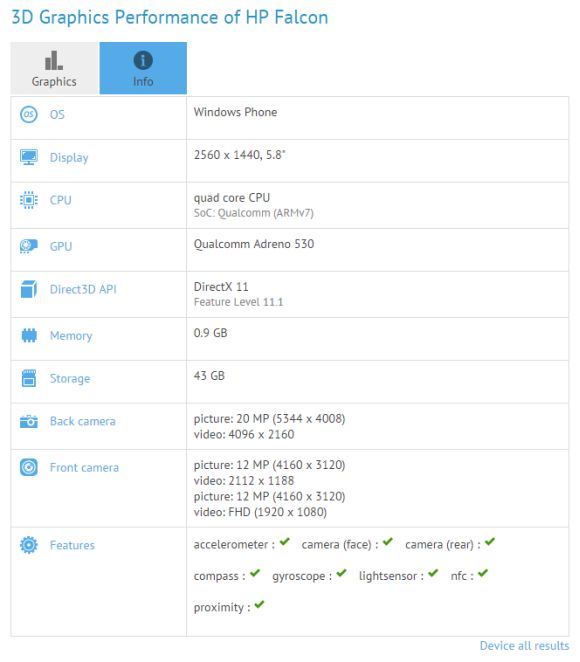This screenshot has width=580, height=662.
Task: Click the nfc green checkmark
Action: point(483,573)
